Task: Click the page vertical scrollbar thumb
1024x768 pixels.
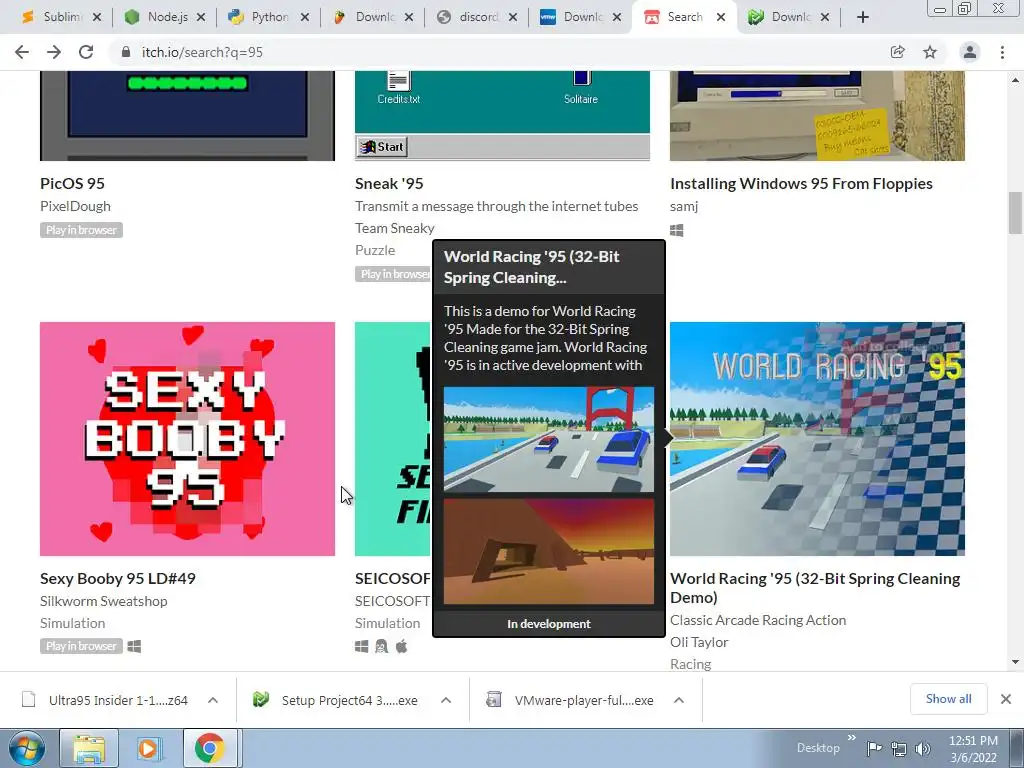Action: [1015, 212]
